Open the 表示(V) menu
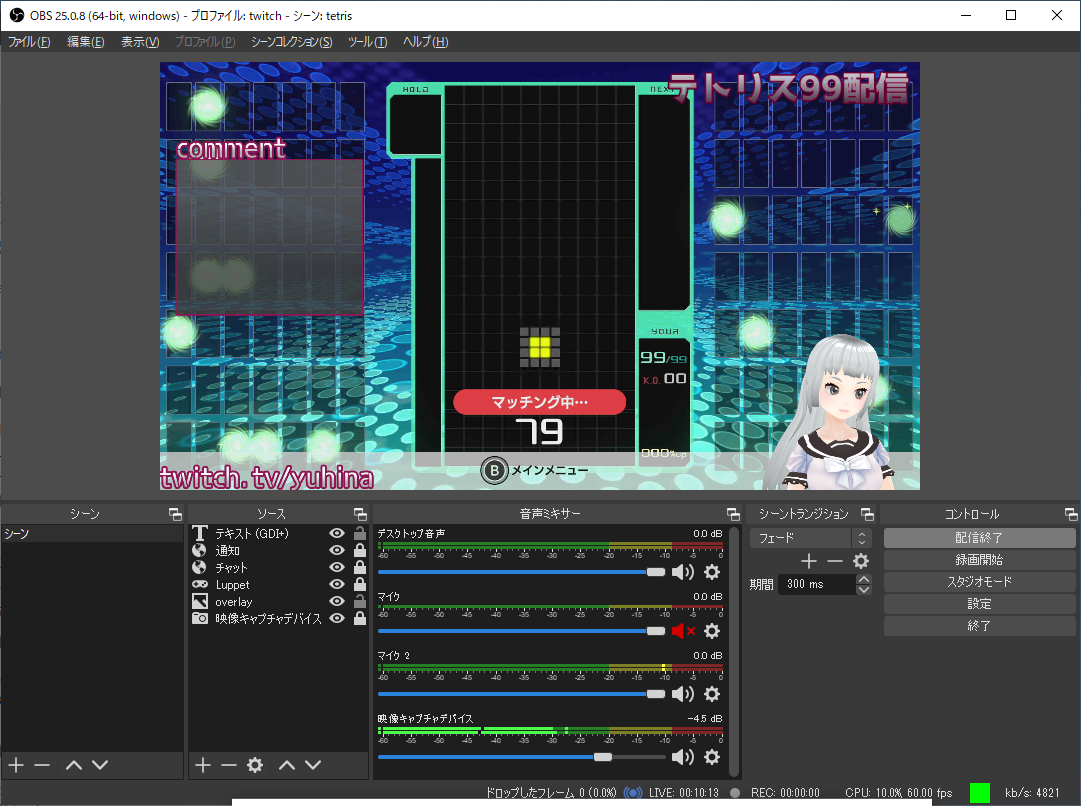The image size is (1081, 806). click(x=140, y=42)
